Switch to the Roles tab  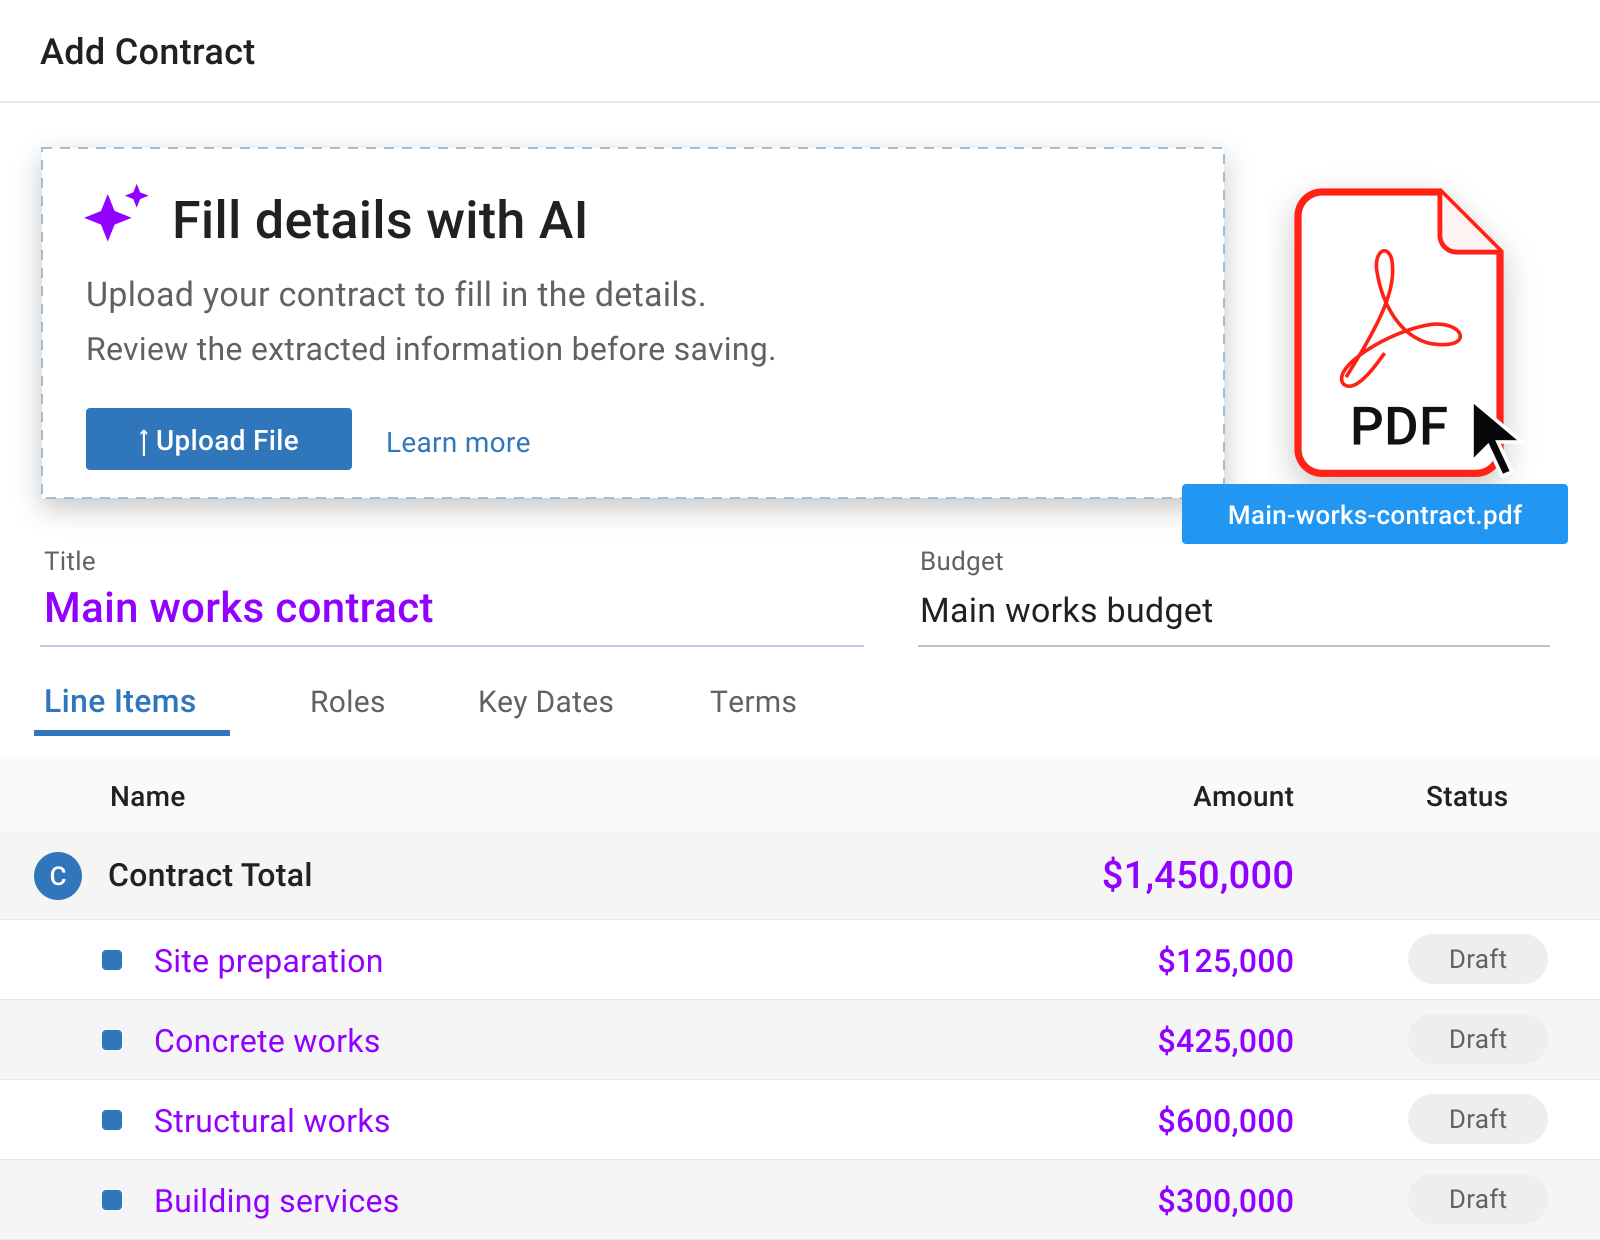coord(347,702)
